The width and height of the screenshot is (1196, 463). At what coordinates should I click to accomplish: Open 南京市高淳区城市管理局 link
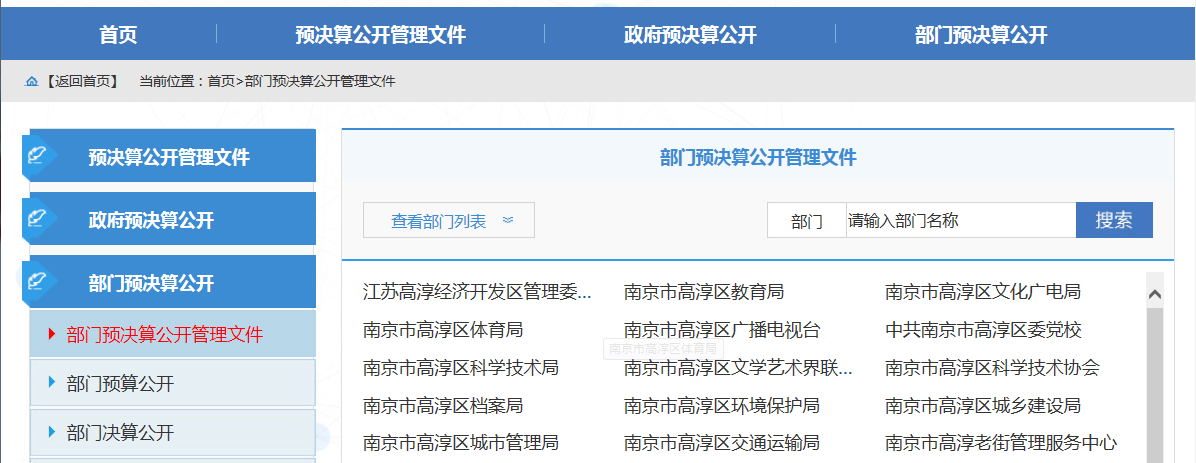click(461, 442)
